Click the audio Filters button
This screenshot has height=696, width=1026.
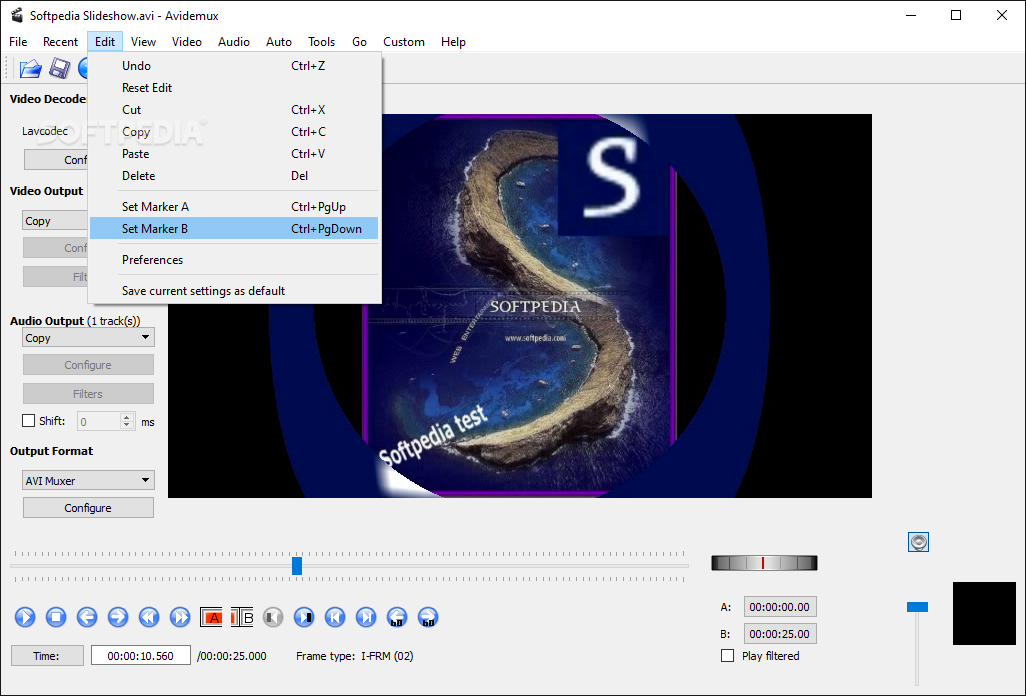tap(88, 394)
